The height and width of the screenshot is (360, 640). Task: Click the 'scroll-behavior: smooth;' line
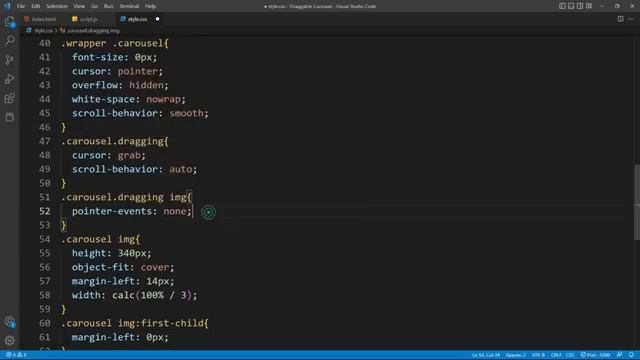point(140,113)
